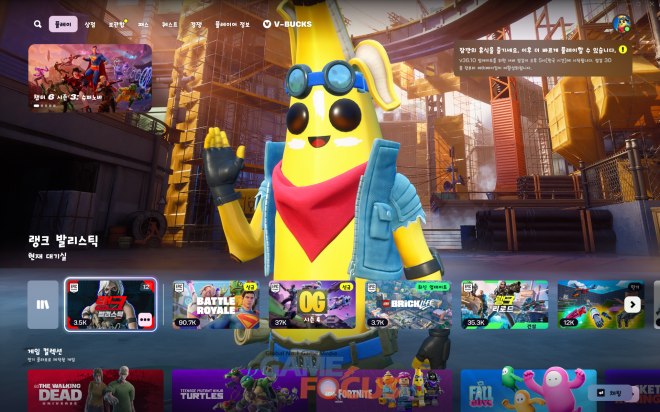This screenshot has height=412, width=660.
Task: Open the 플레이어 정보 (Player Info) tab
Action: tap(232, 24)
